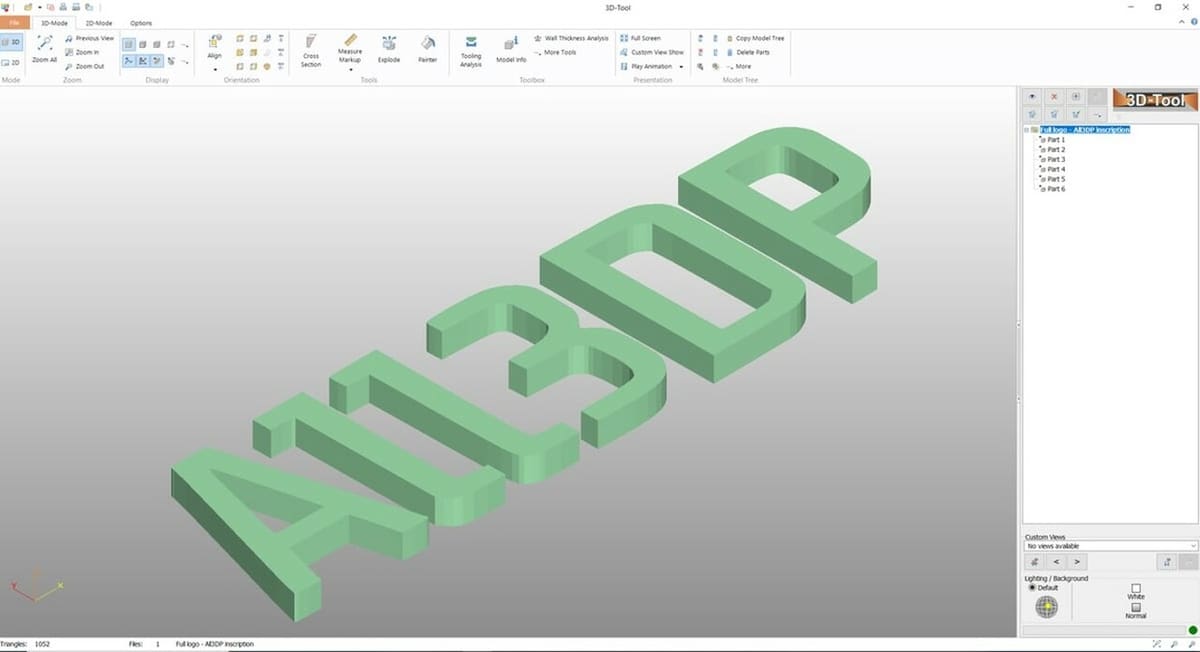Click the red X icon in model tree toolbar

pos(1054,97)
